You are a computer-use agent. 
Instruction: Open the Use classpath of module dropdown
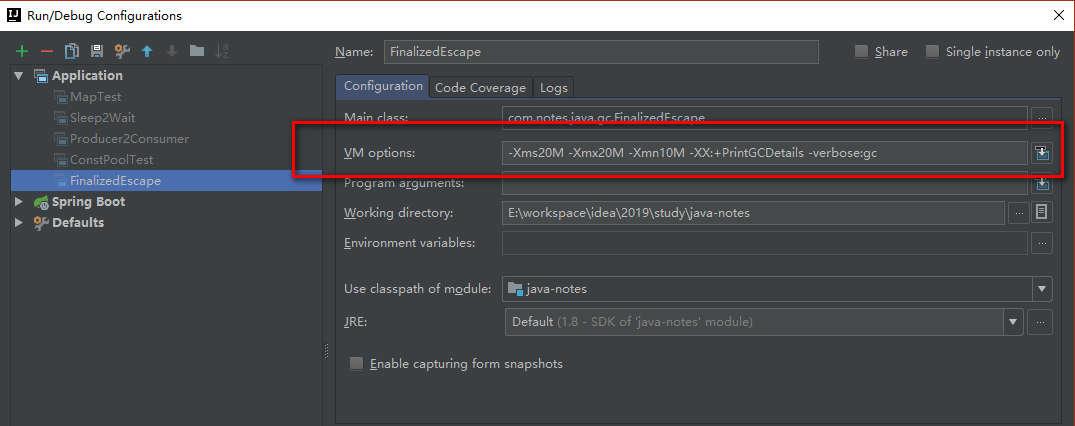[1043, 289]
